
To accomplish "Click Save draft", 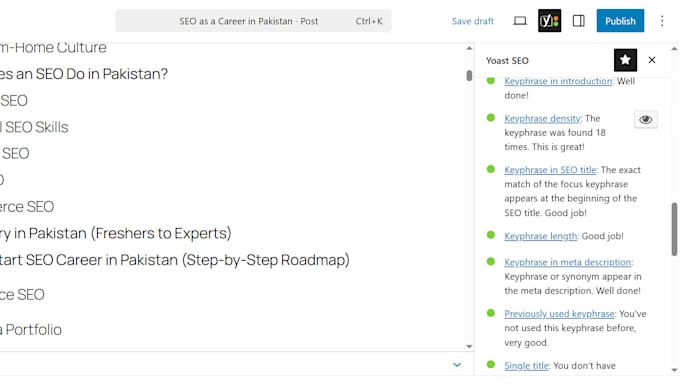I will 473,21.
